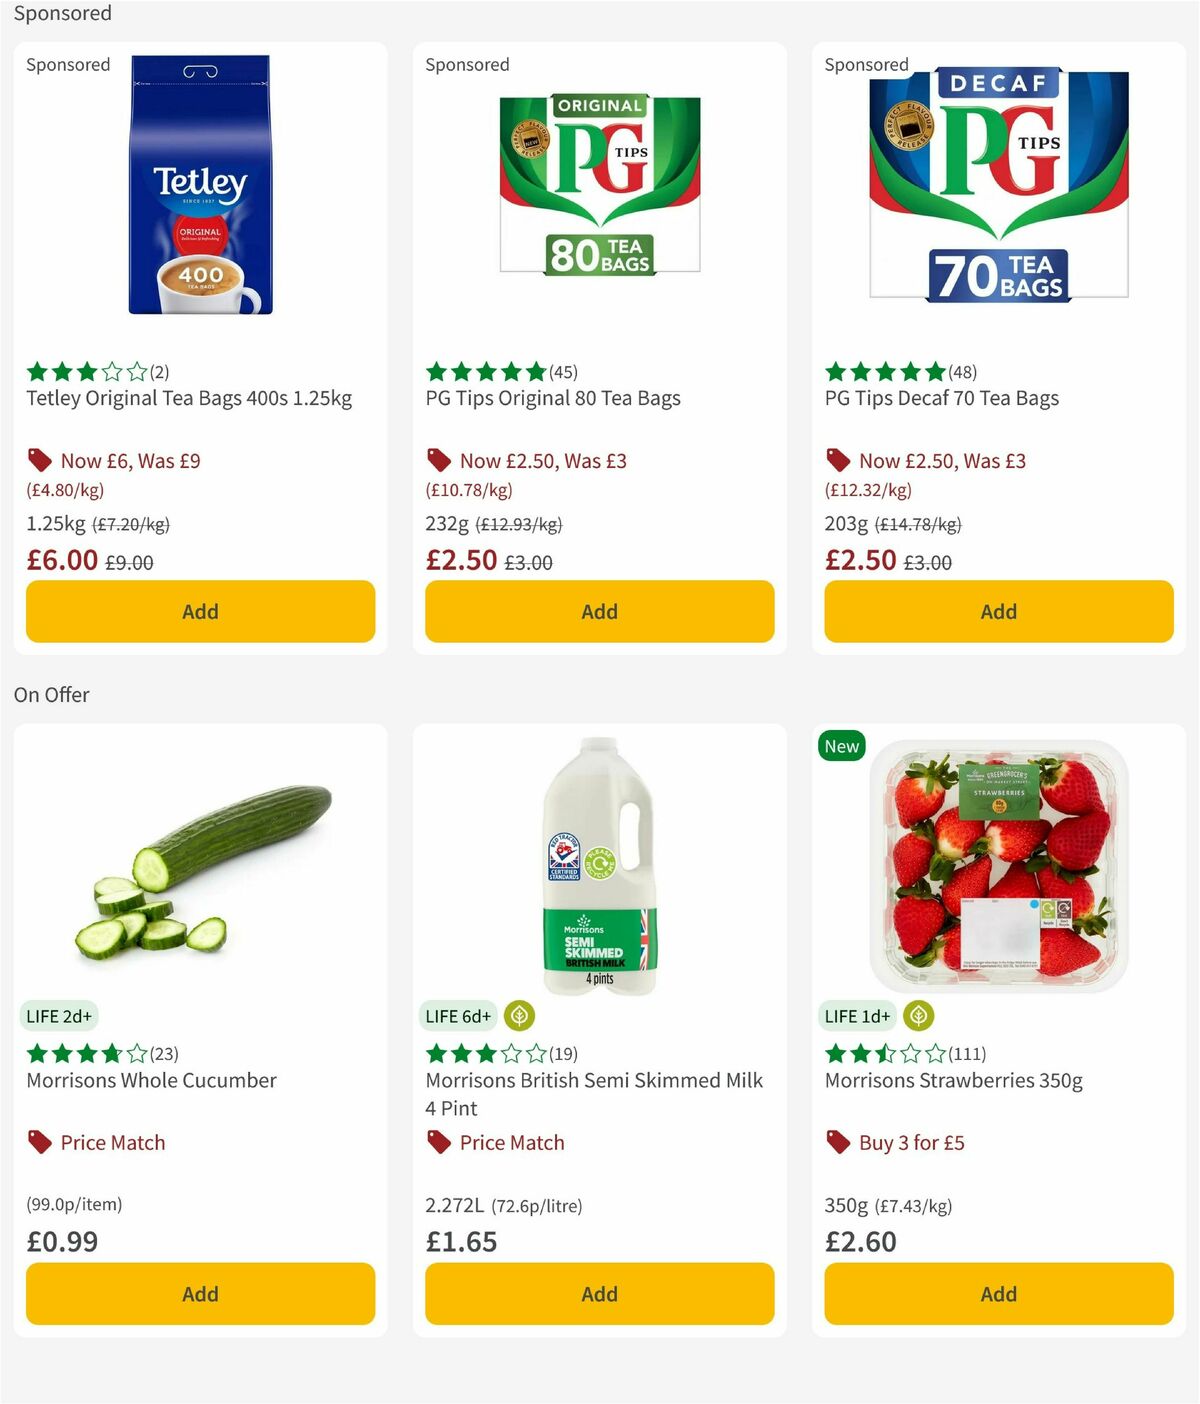Add PG Tips Original 80 Tea Bags to basket
This screenshot has width=1200, height=1404.
click(x=599, y=611)
